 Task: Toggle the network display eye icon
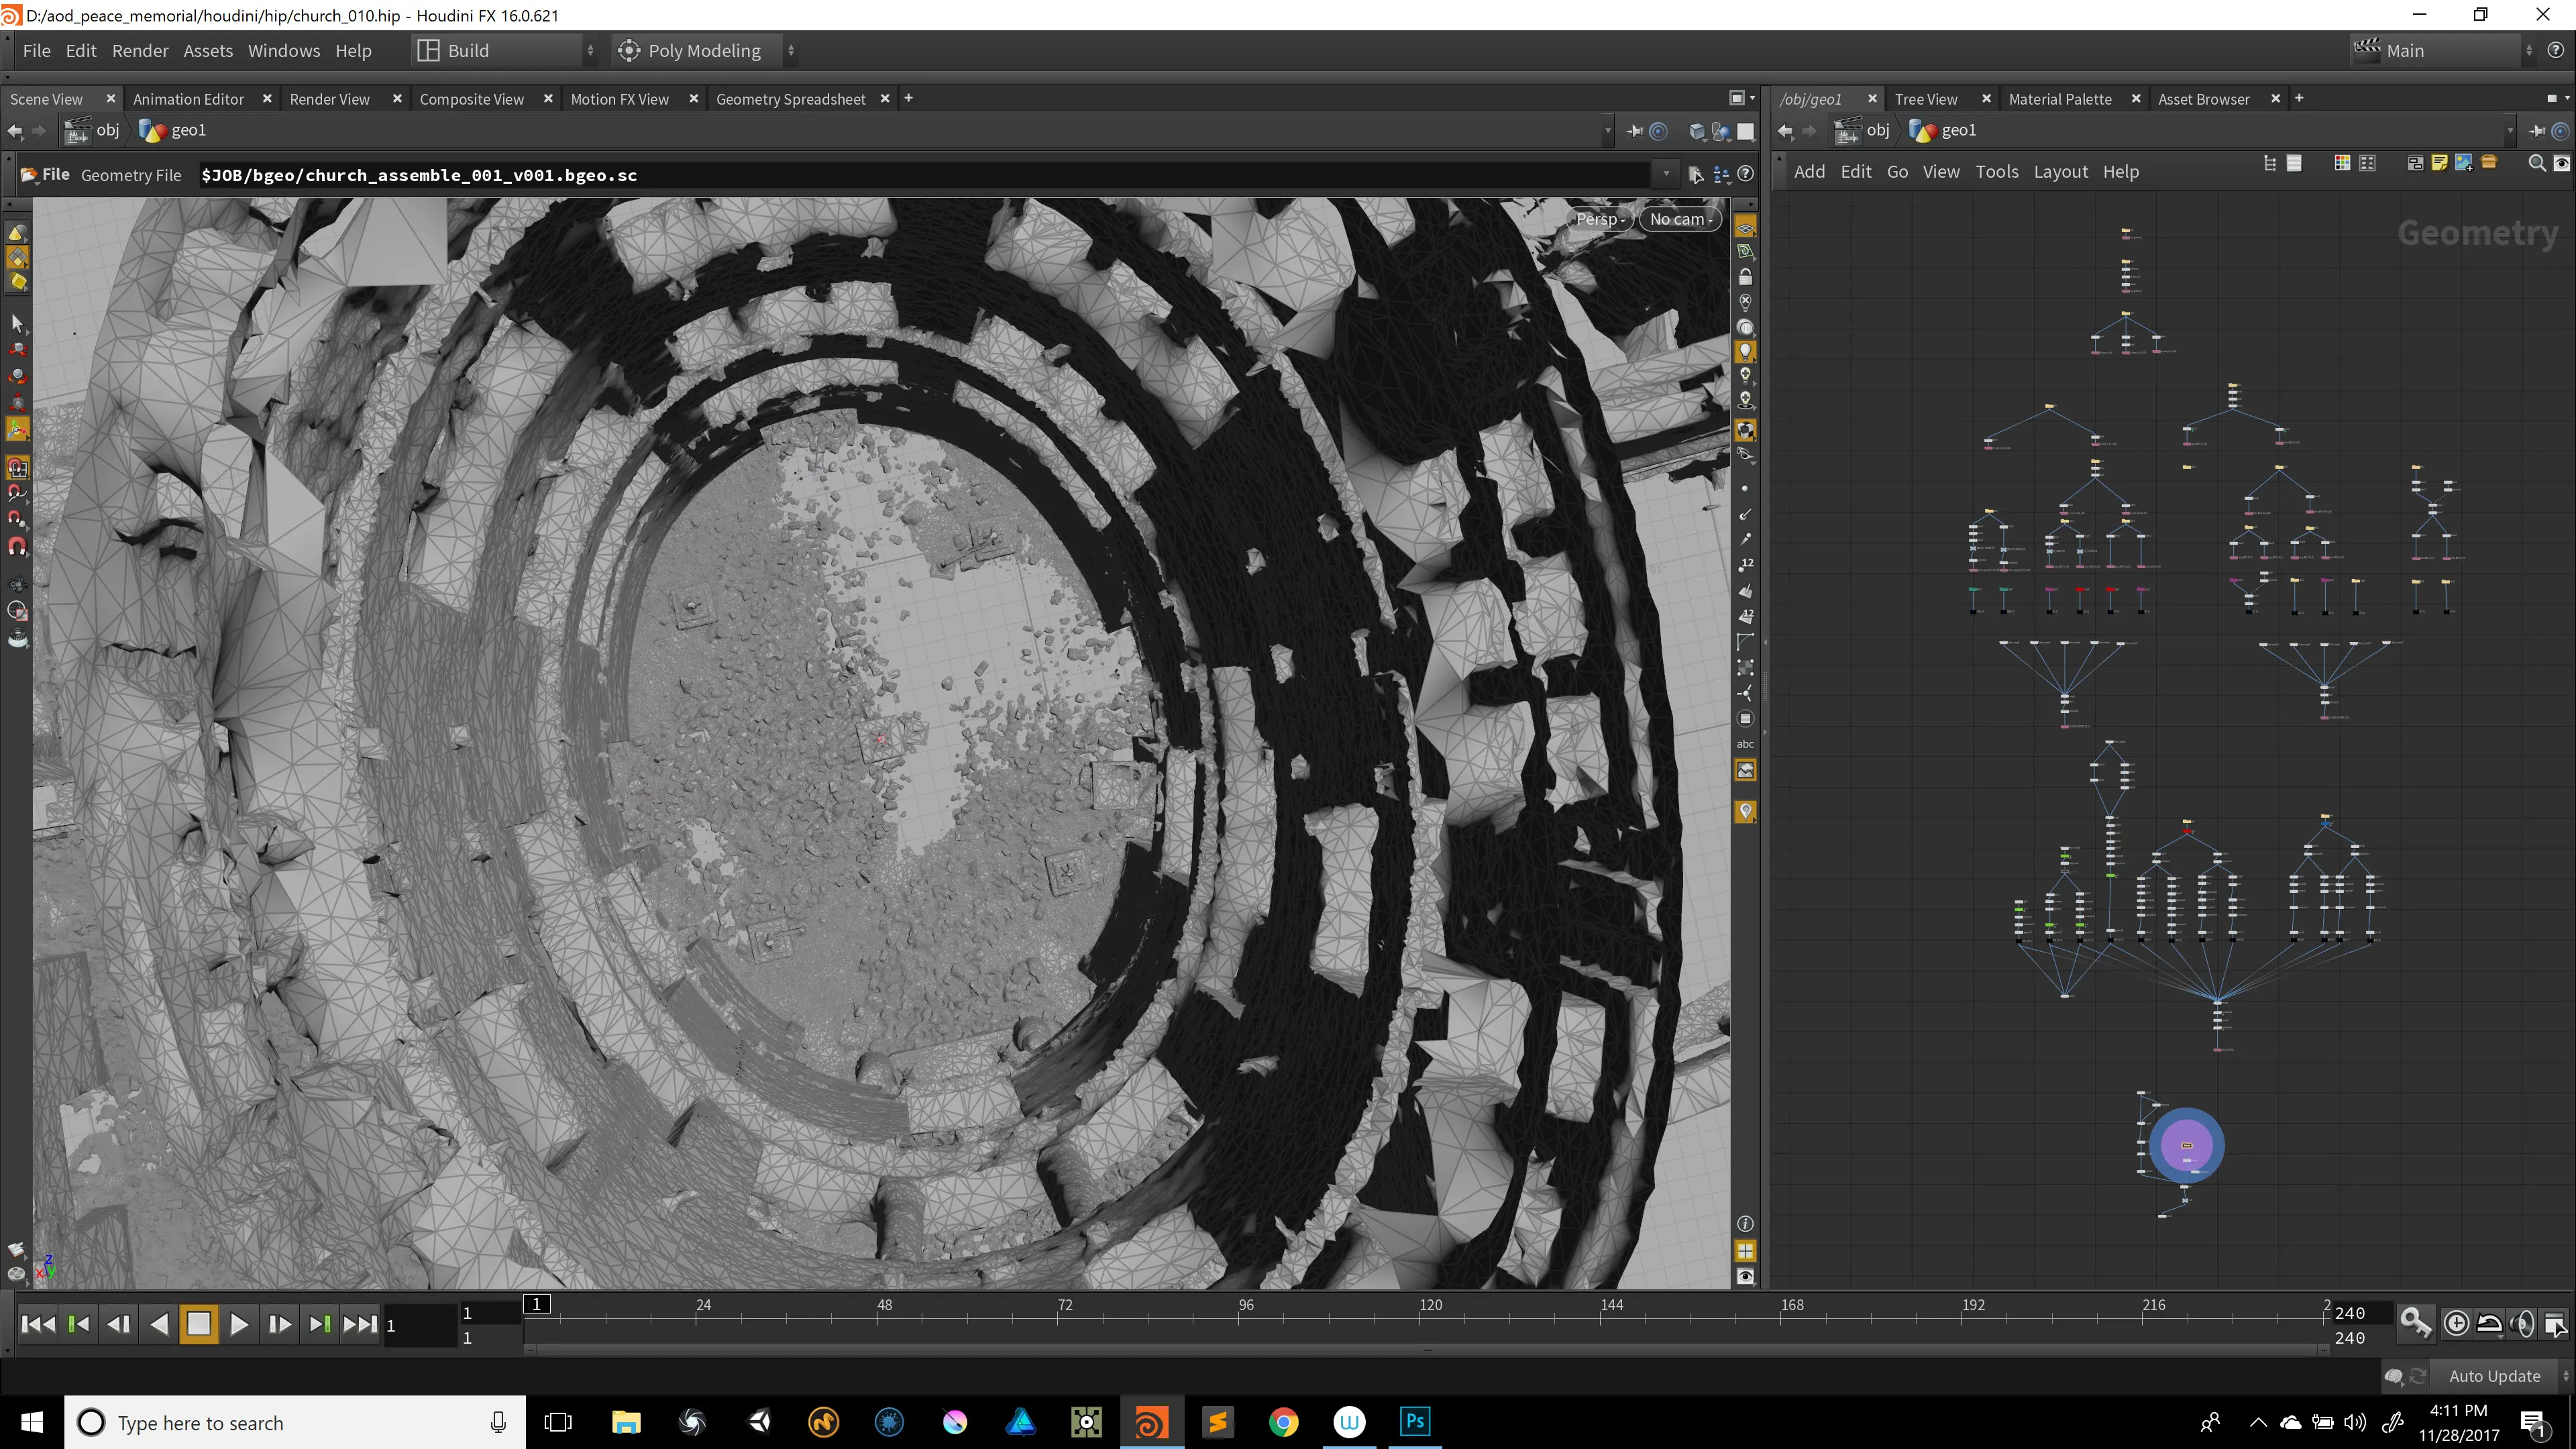click(x=2561, y=163)
